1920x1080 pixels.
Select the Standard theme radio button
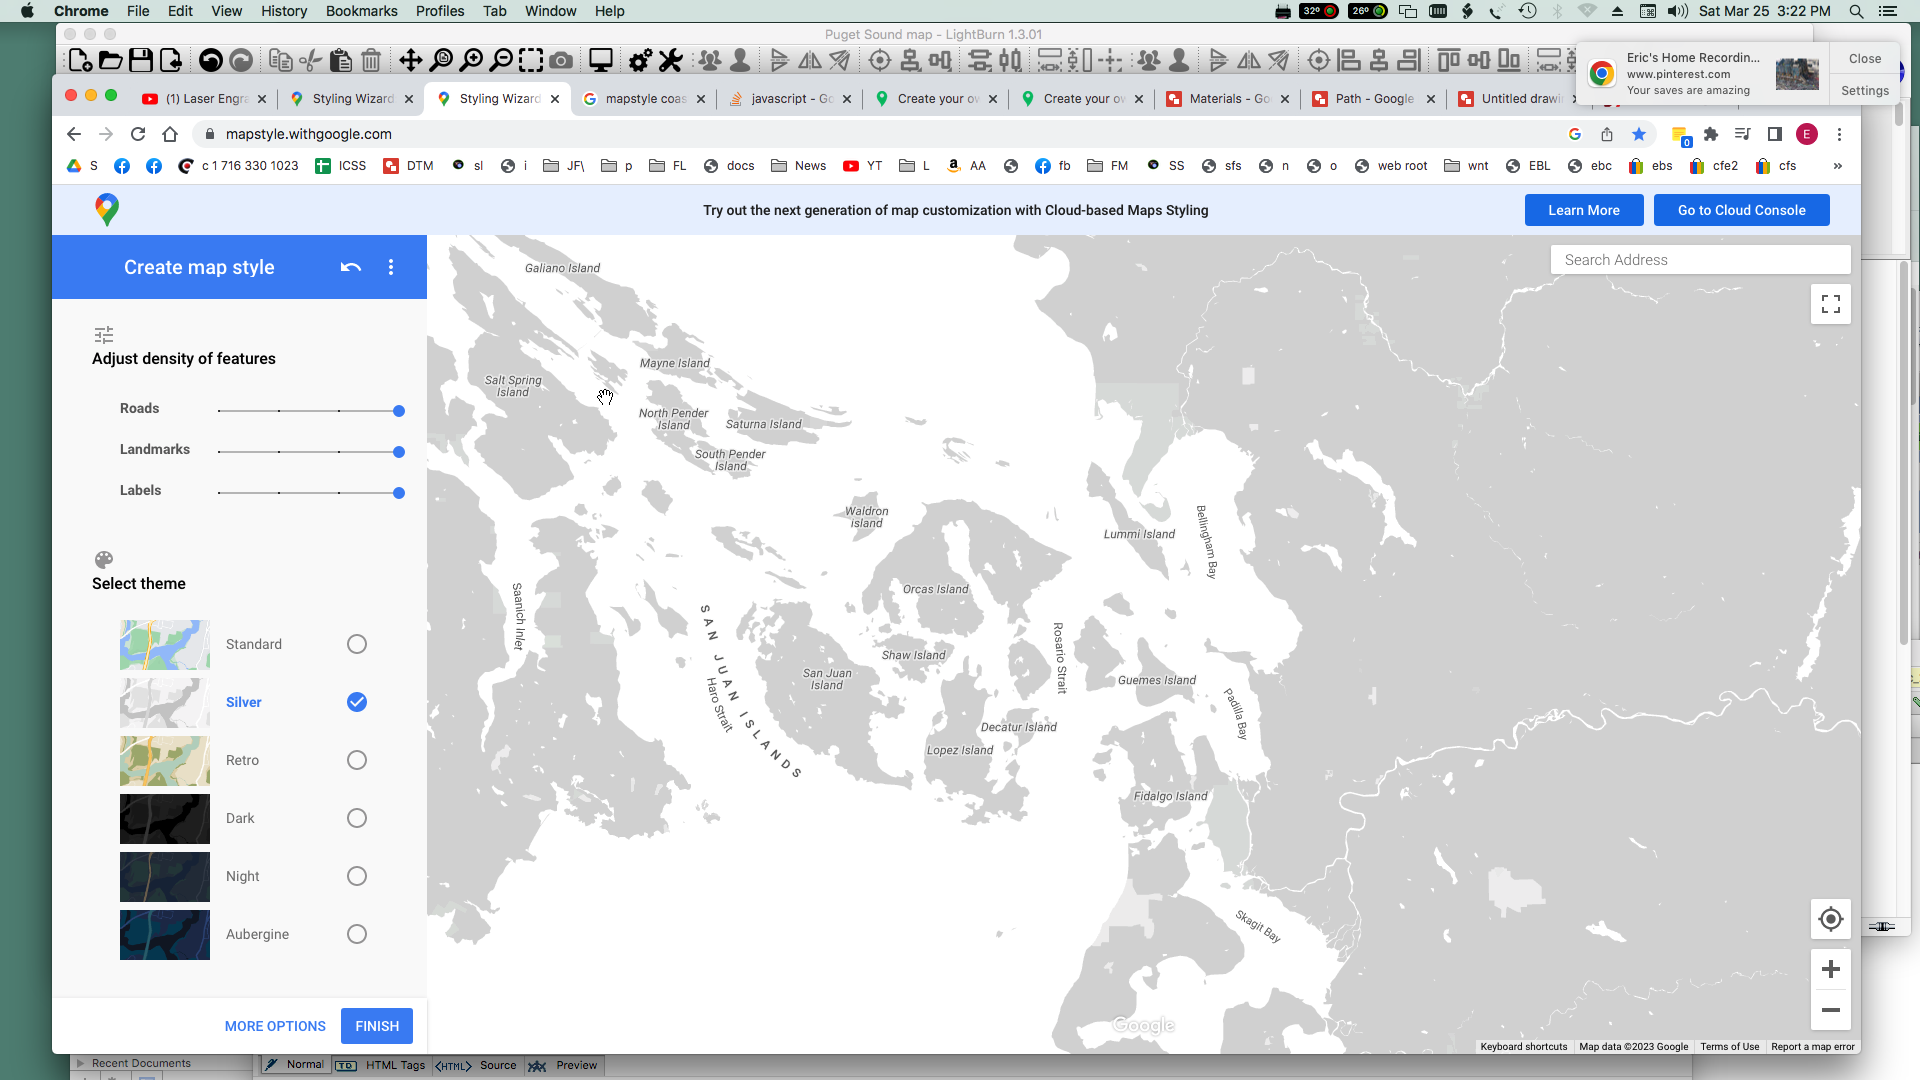pyautogui.click(x=357, y=644)
